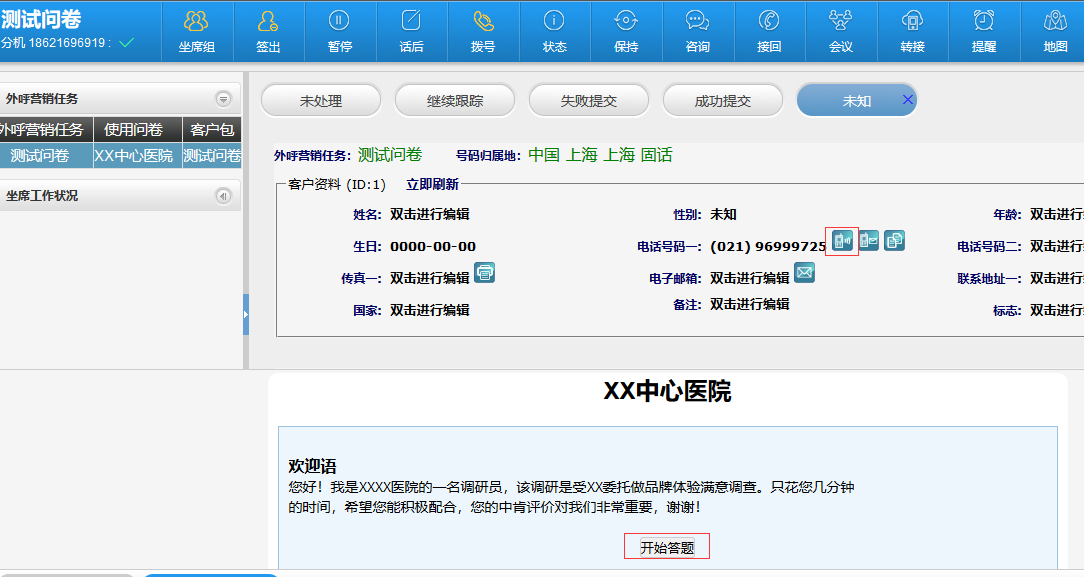Expand the 坐席工作状况 panel

point(223,196)
